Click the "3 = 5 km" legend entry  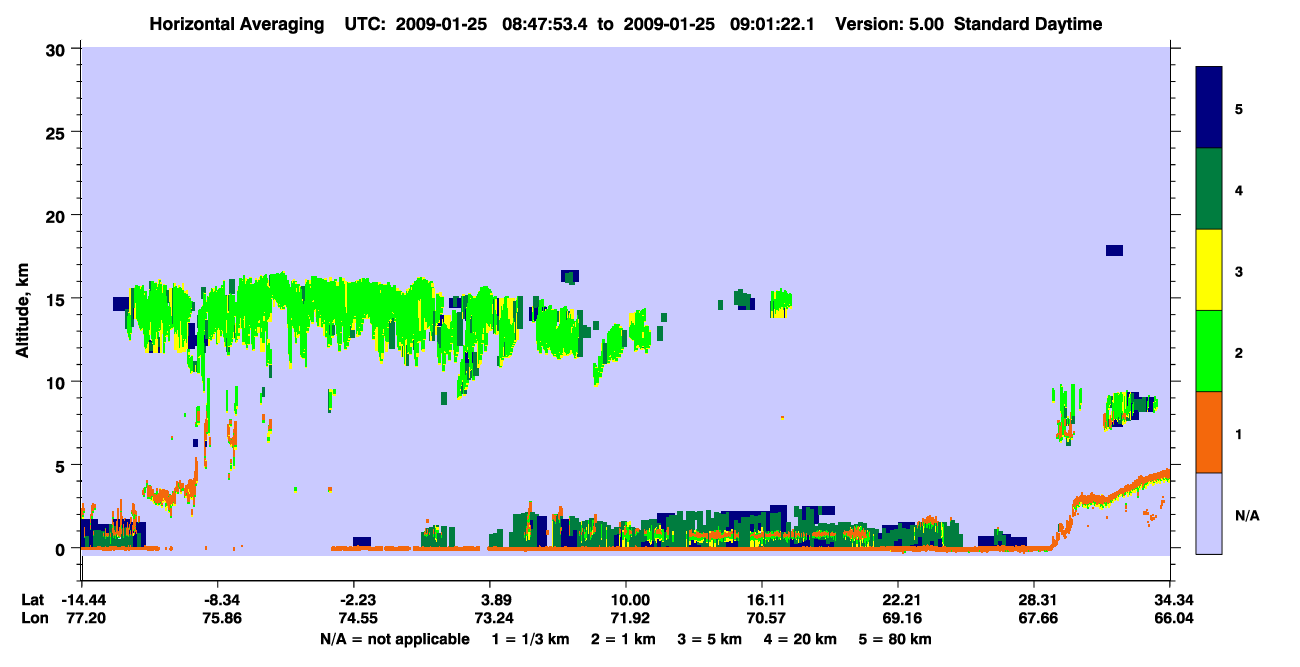coord(710,639)
